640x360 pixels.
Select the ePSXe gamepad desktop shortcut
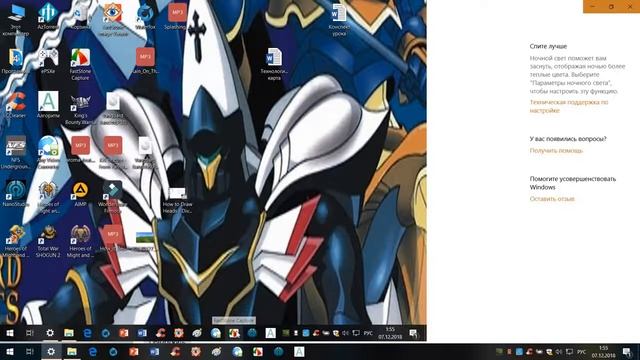[48, 61]
